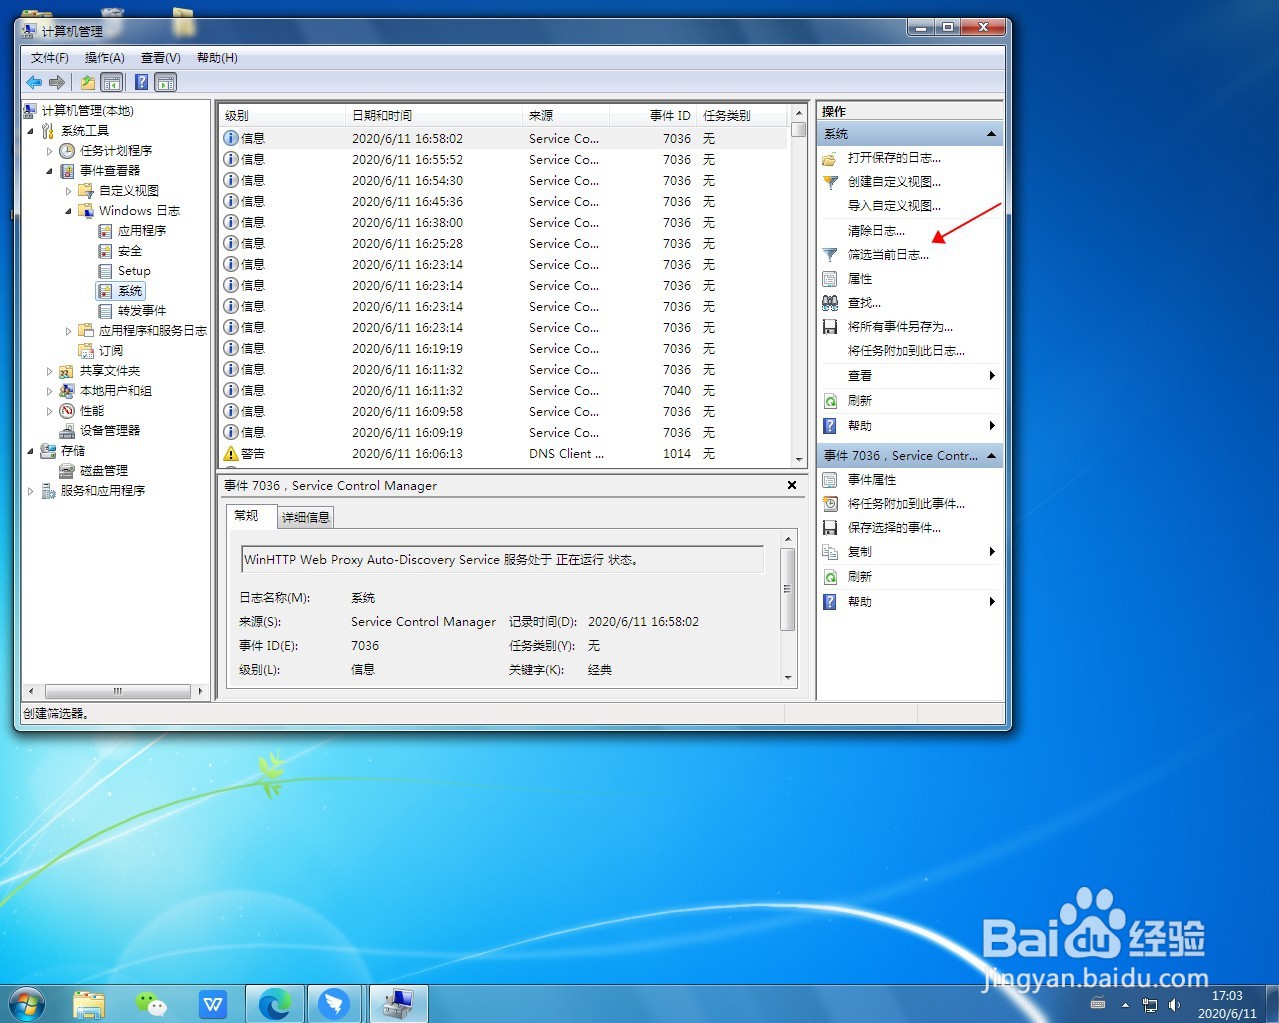1279x1023 pixels.
Task: Click 打开保存的日志 action
Action: [x=894, y=158]
